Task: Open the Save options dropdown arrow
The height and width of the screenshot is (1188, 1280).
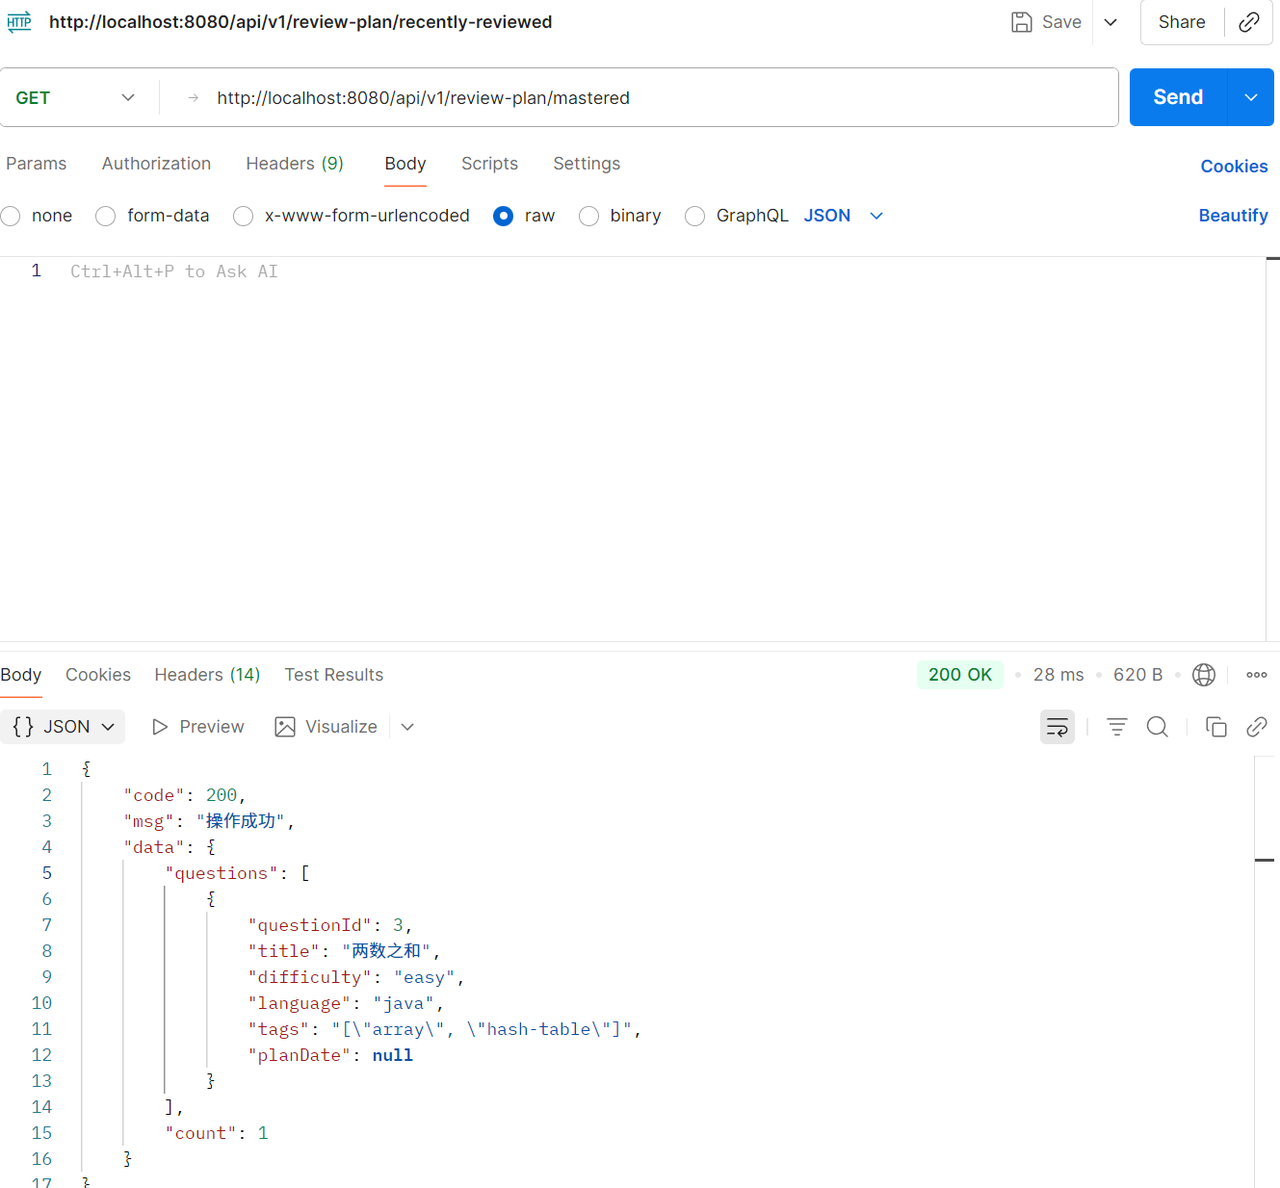Action: coord(1110,22)
